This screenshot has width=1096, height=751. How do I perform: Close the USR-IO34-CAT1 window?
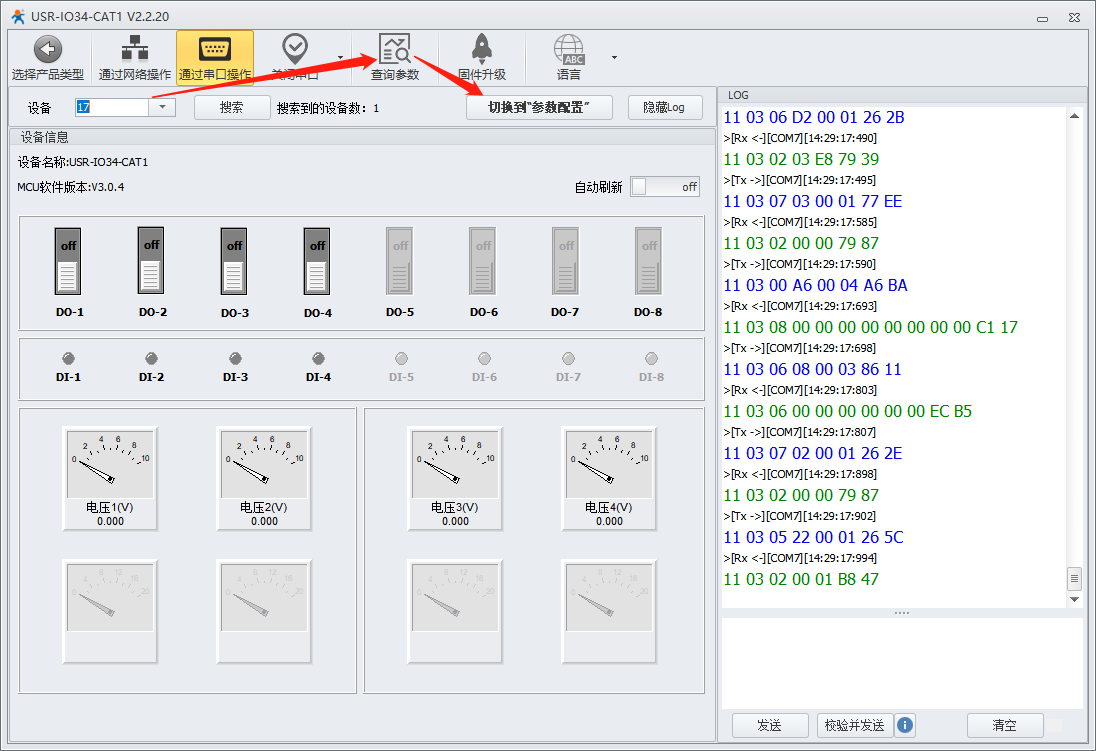pos(1074,17)
